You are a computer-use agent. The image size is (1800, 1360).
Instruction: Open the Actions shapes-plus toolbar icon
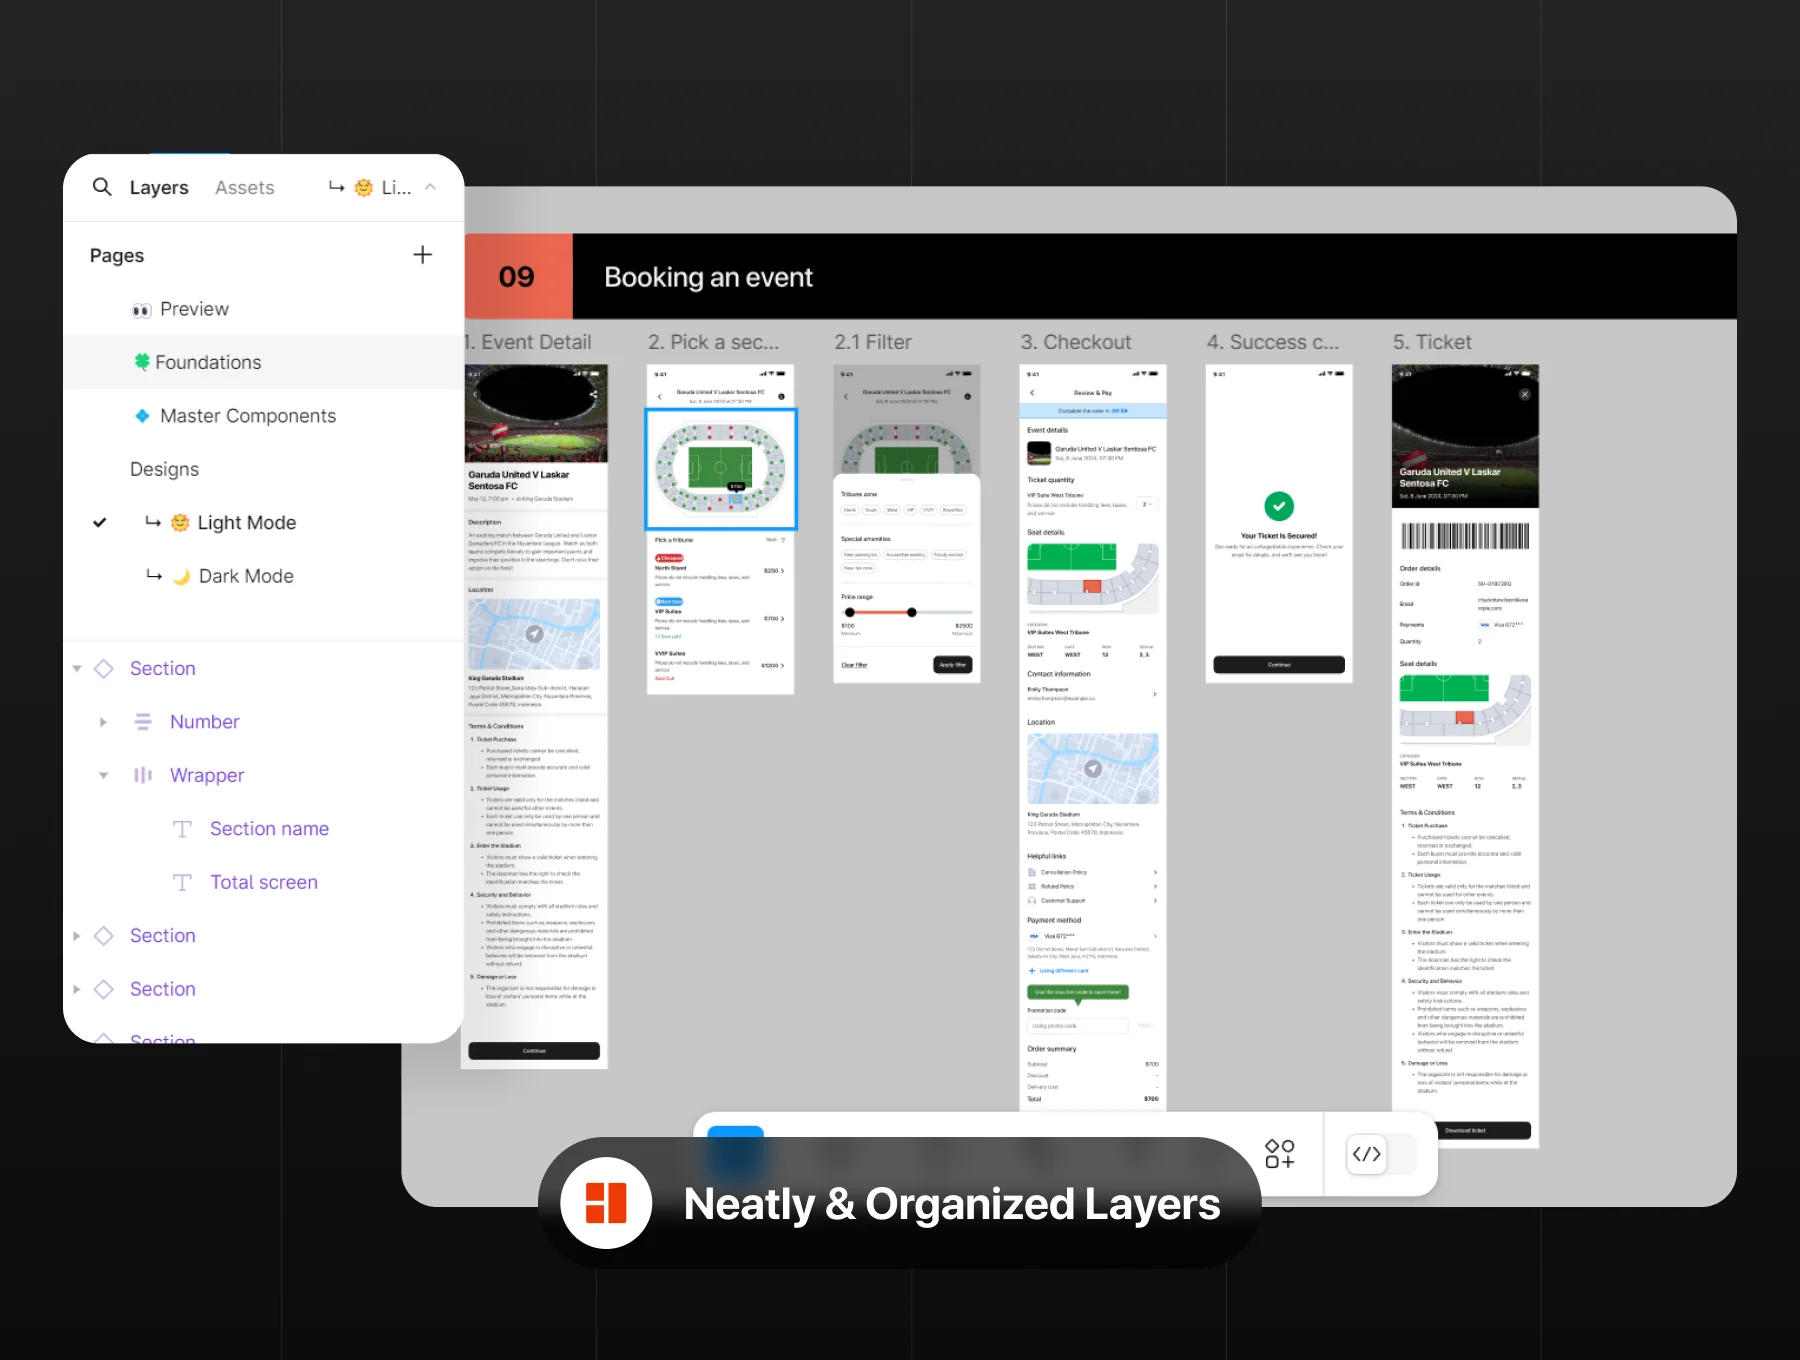click(1280, 1153)
